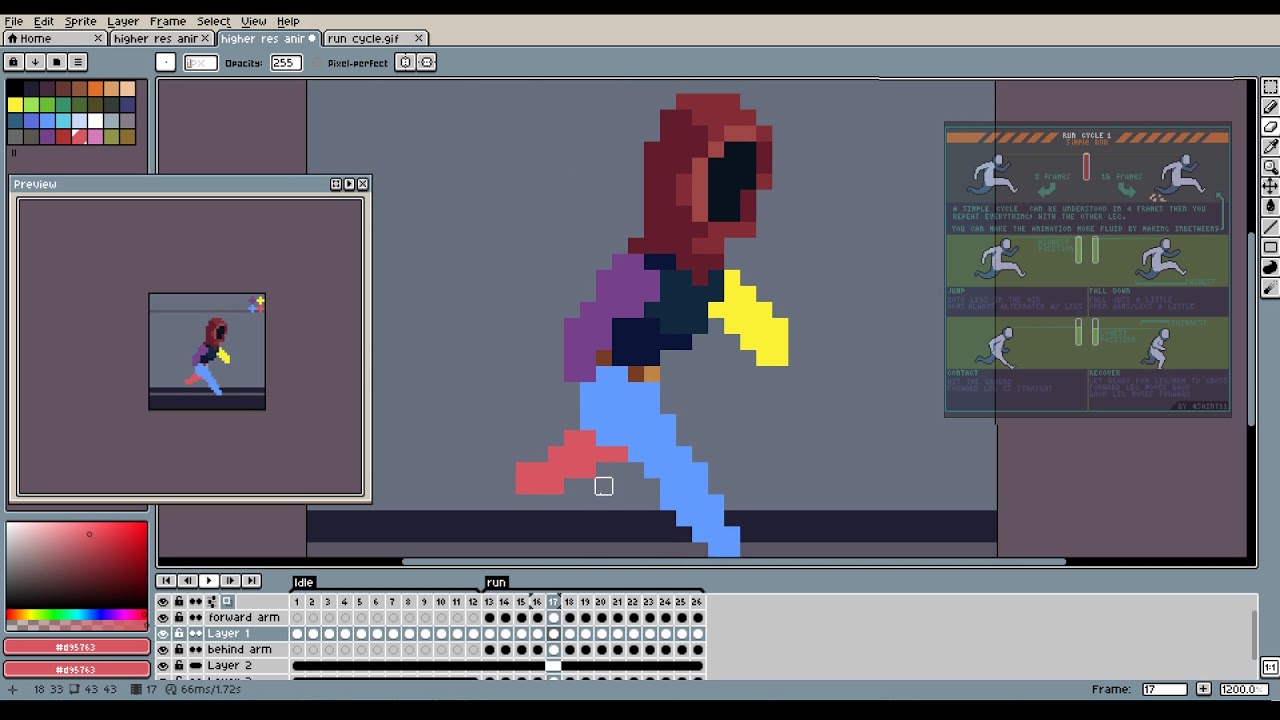Screen dimensions: 1280x720
Task: Select the Eyedropper tool
Action: tap(1270, 147)
